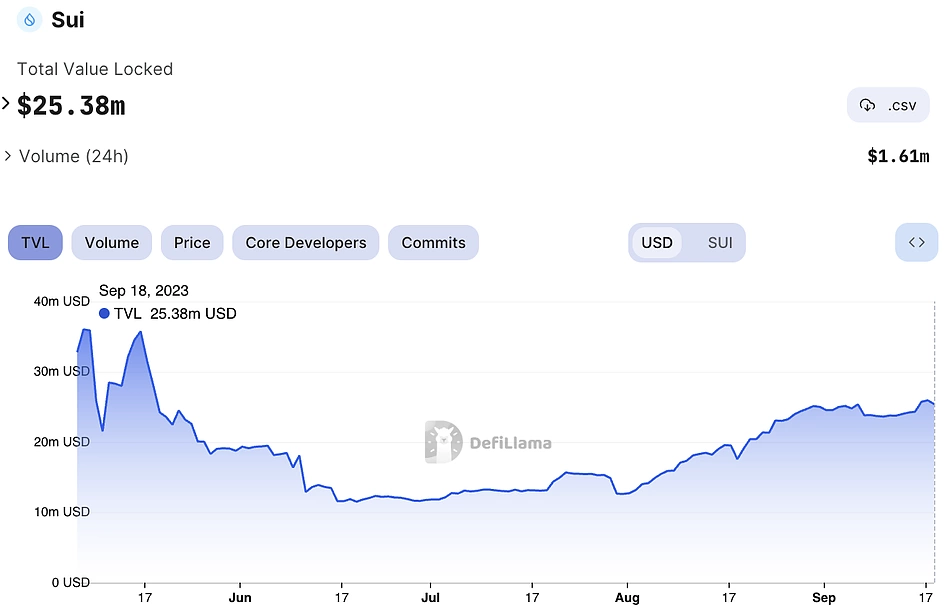The image size is (950, 610).
Task: Click the blue TVL legend dot
Action: 104,313
